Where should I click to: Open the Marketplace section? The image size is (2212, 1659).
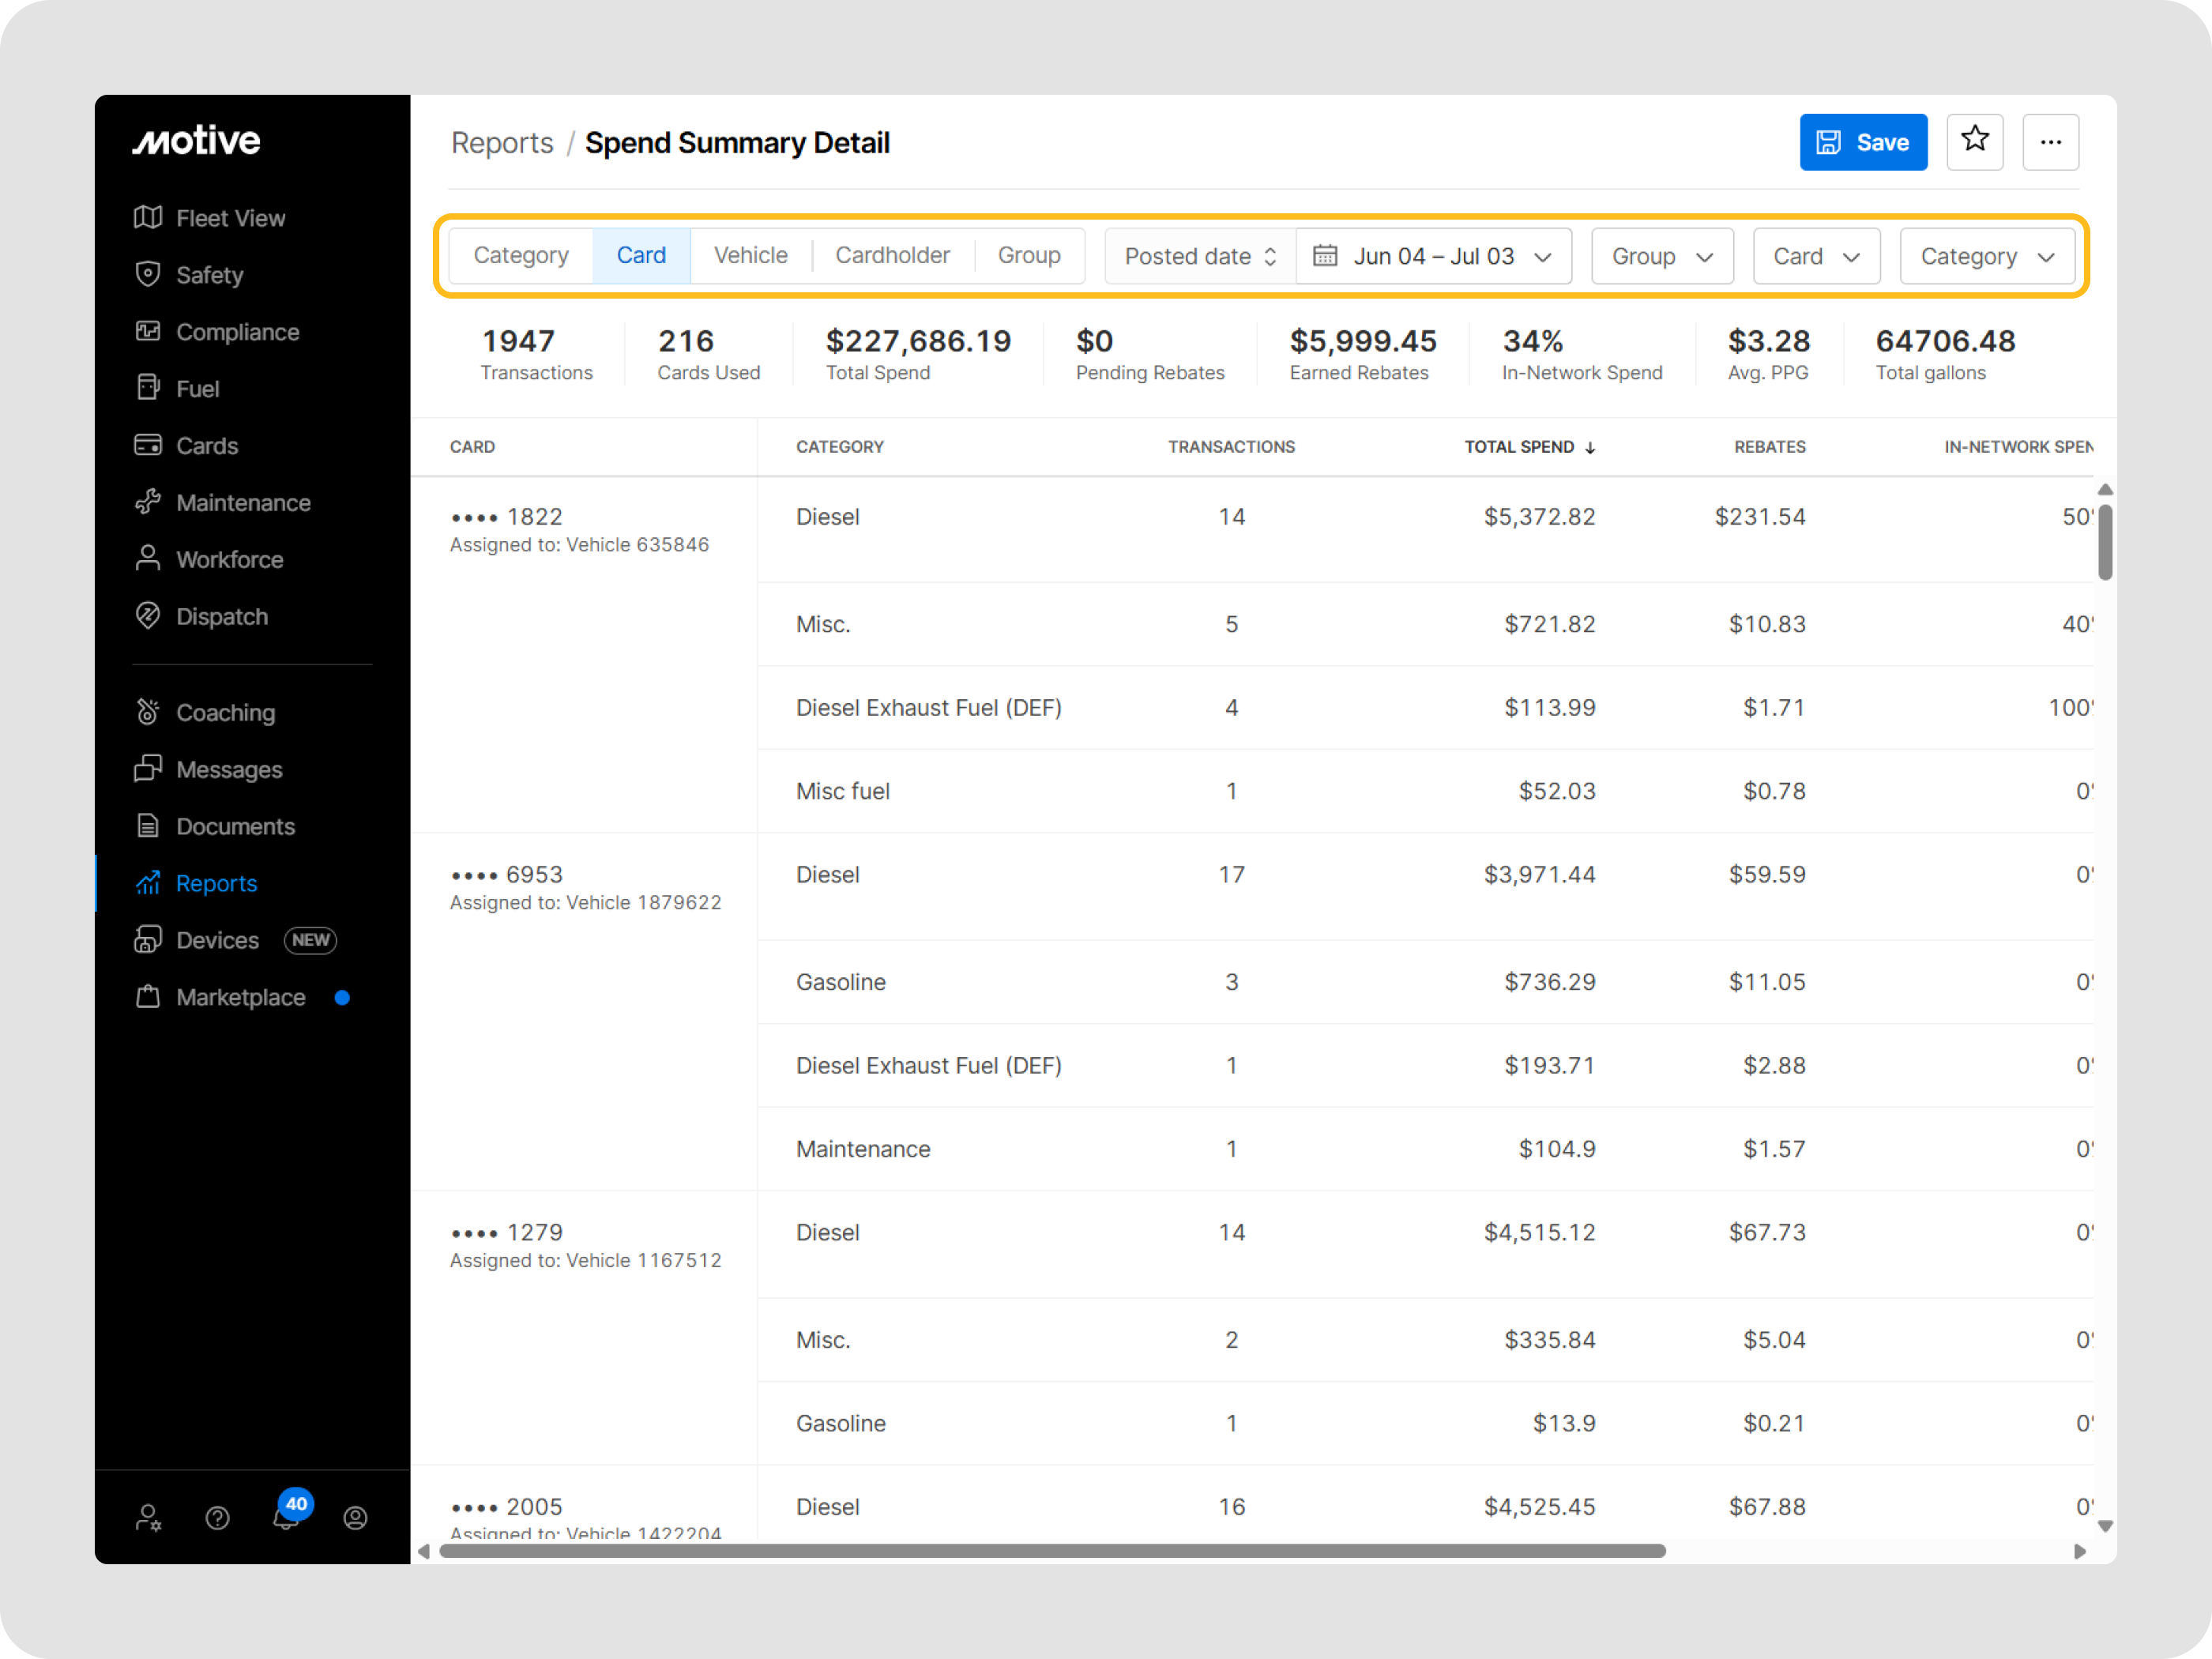(x=240, y=997)
